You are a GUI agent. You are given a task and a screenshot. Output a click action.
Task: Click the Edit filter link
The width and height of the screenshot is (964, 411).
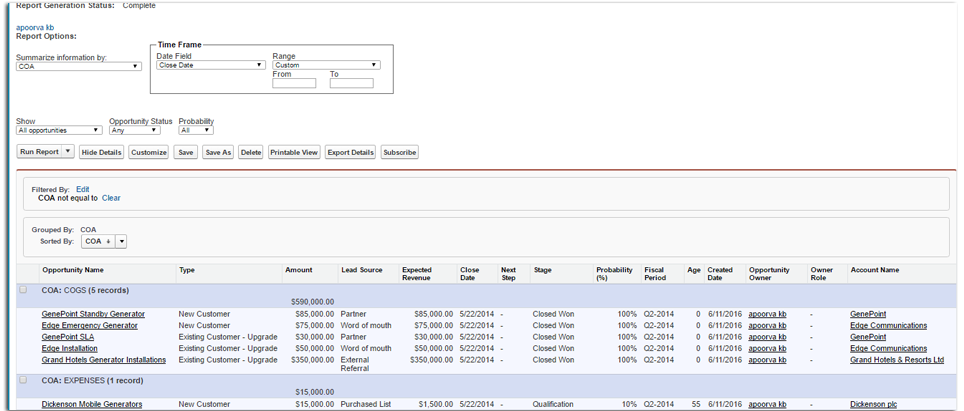(82, 188)
